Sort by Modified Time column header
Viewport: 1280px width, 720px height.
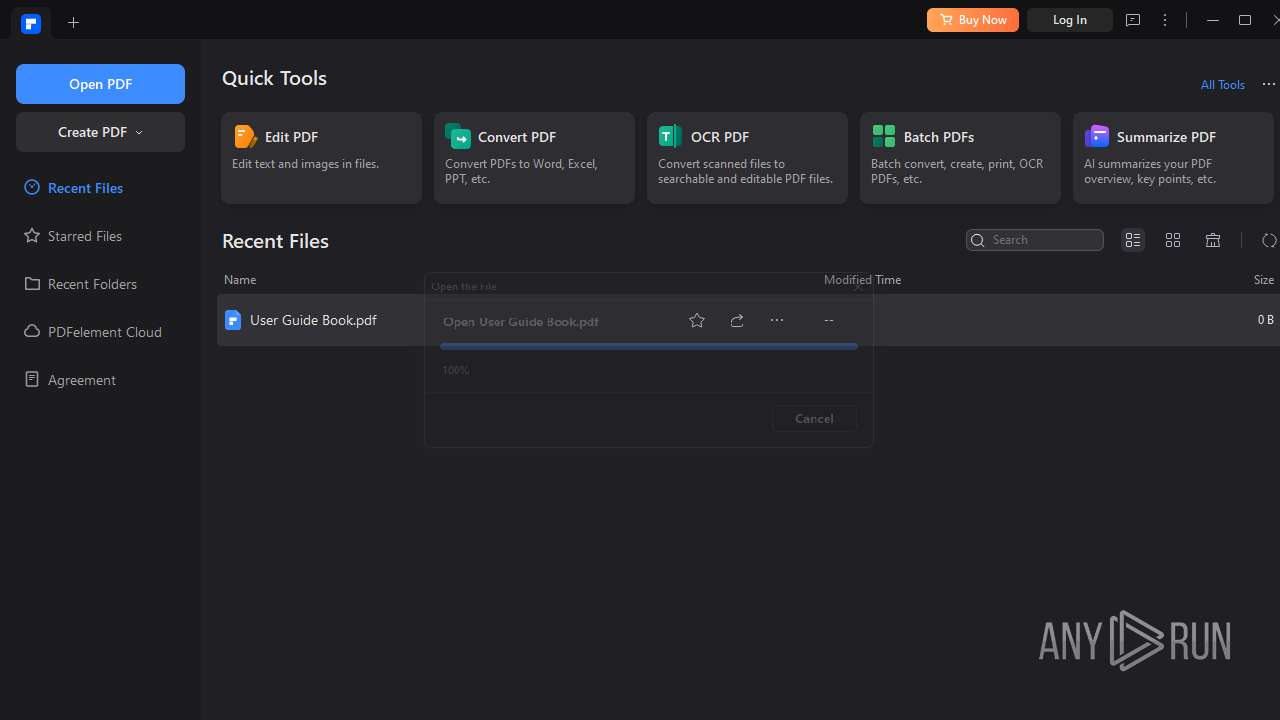[862, 280]
